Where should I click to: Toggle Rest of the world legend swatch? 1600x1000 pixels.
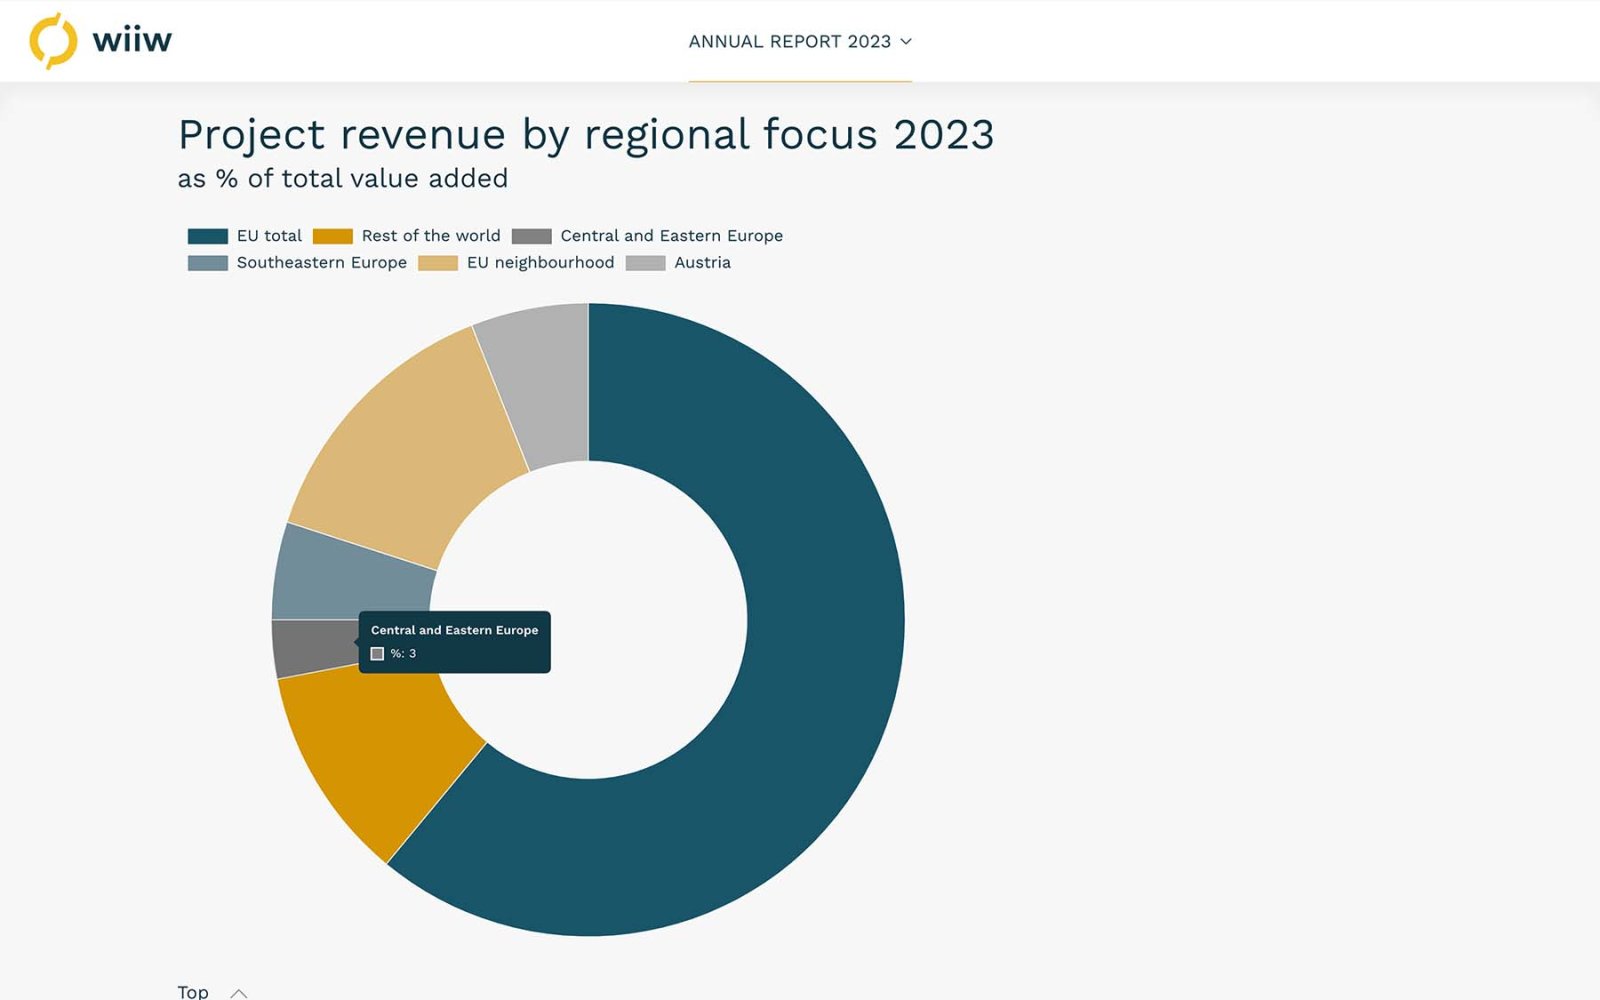pos(333,236)
